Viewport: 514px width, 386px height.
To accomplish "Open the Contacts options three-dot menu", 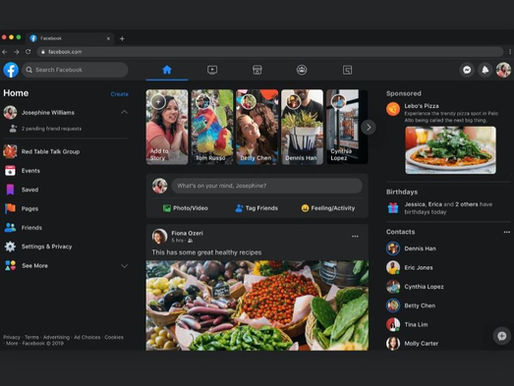I will click(x=507, y=232).
